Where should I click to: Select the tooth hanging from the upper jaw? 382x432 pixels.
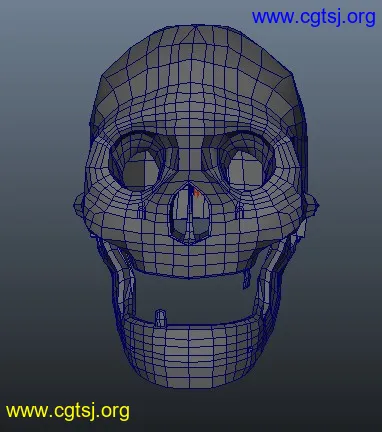click(x=246, y=279)
